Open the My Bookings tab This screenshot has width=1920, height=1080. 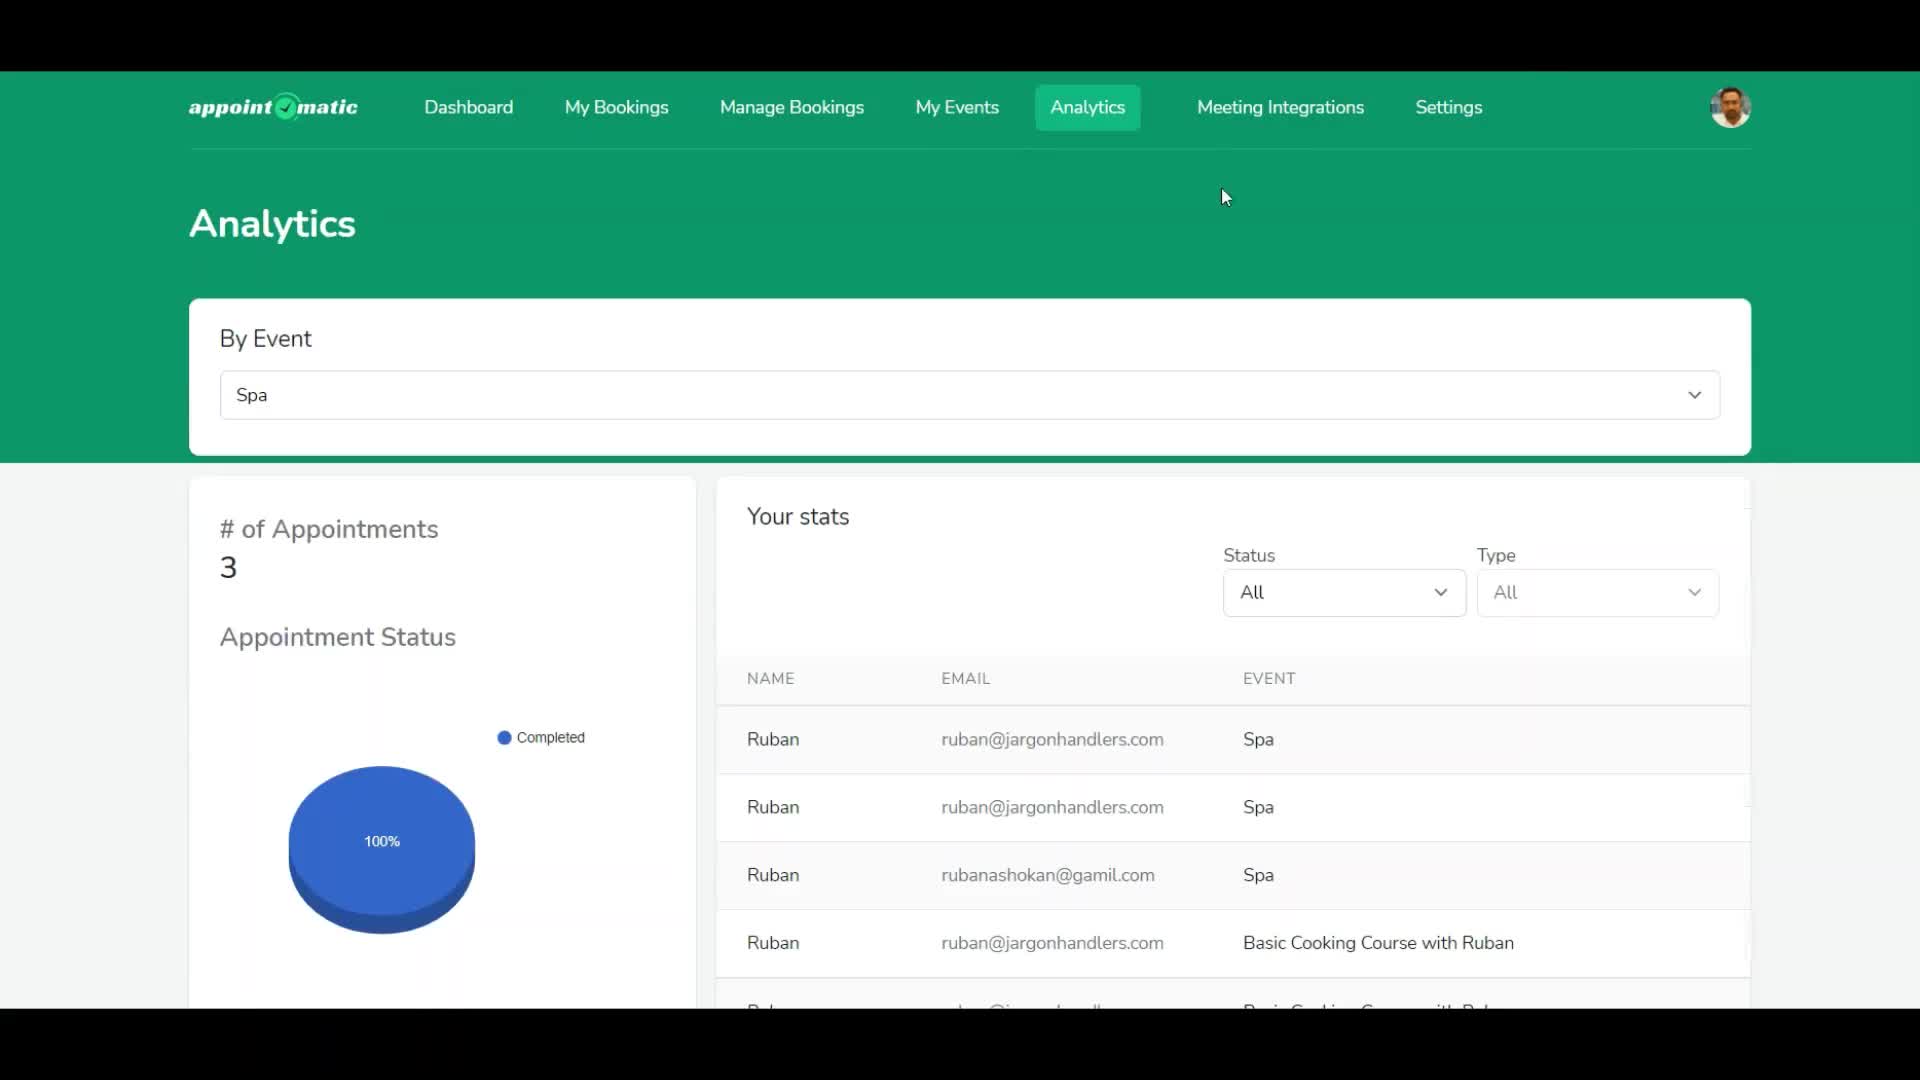point(616,107)
